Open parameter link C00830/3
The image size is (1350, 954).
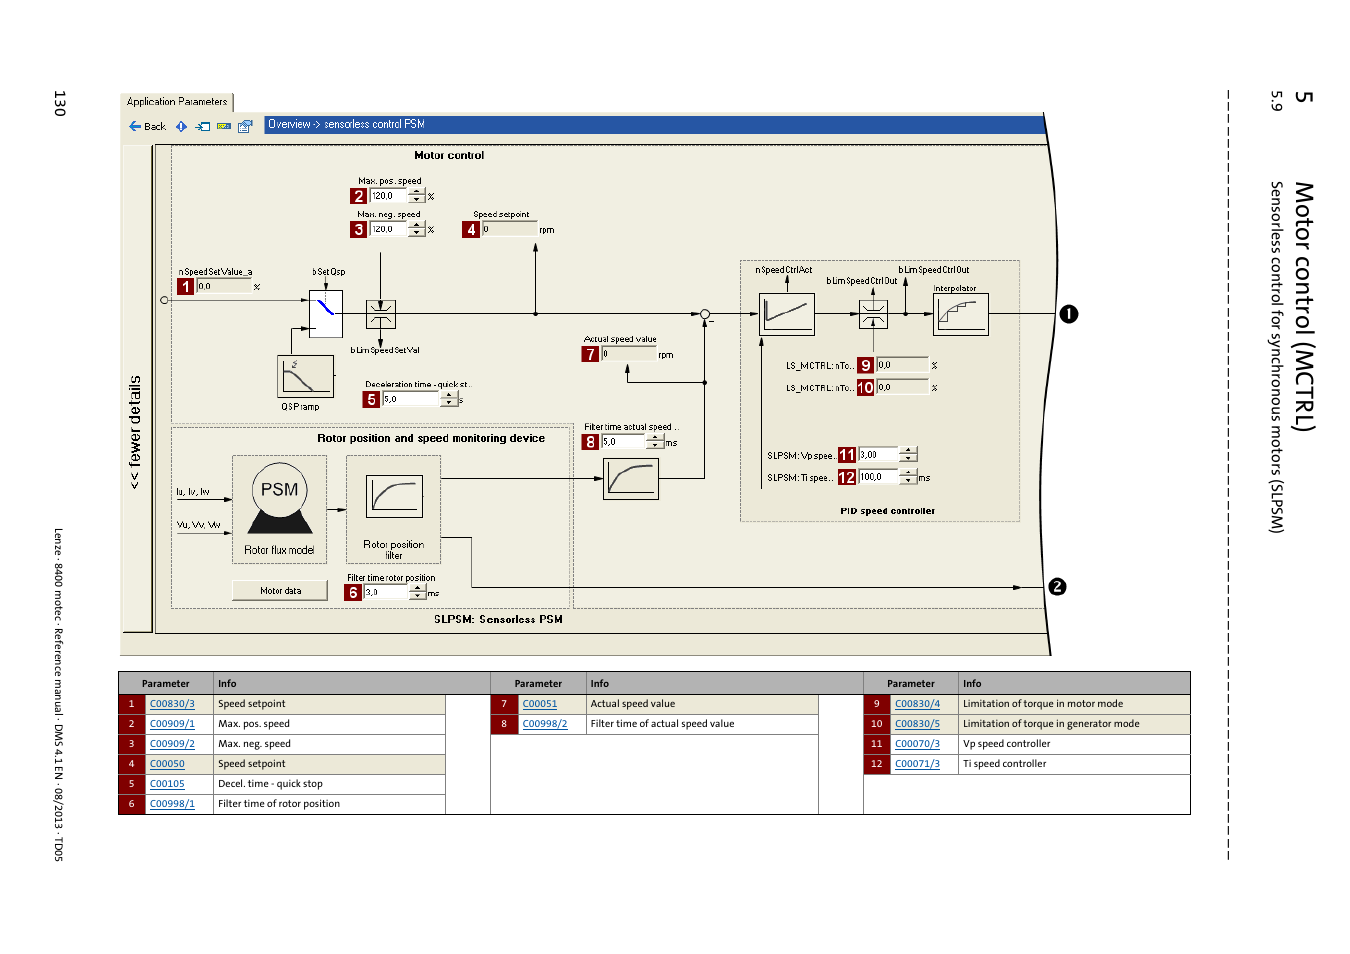click(x=172, y=704)
